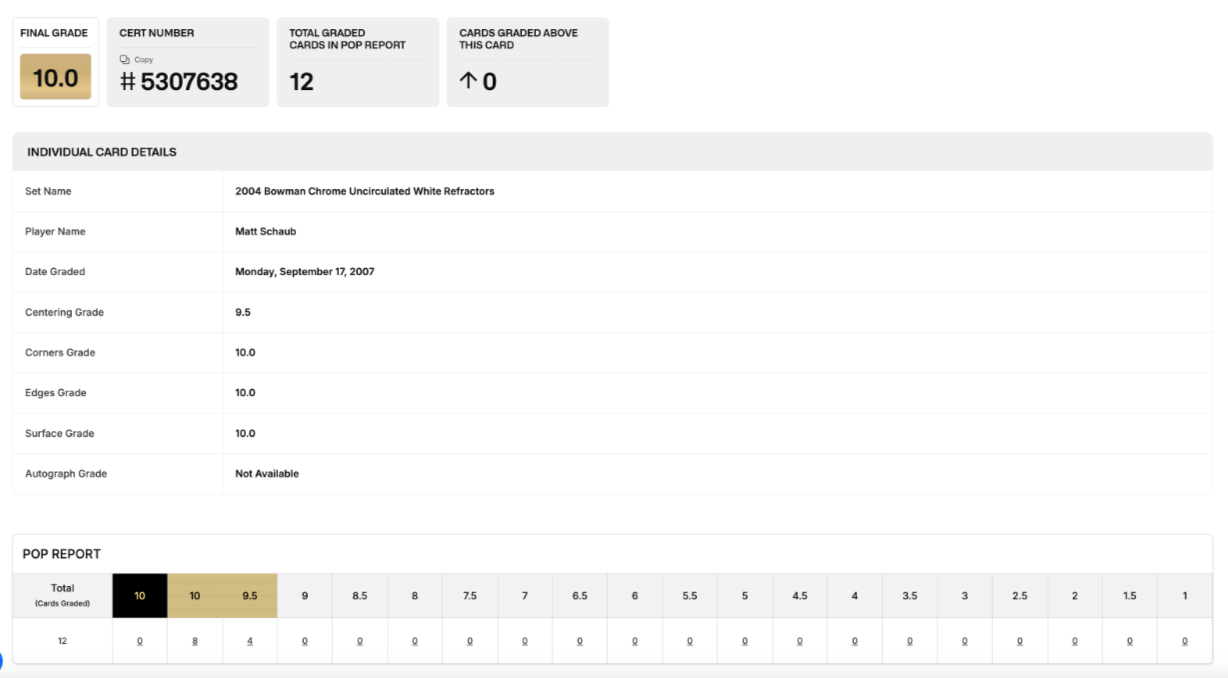This screenshot has width=1228, height=678.
Task: Open the count under grade 8.5
Action: pos(360,641)
